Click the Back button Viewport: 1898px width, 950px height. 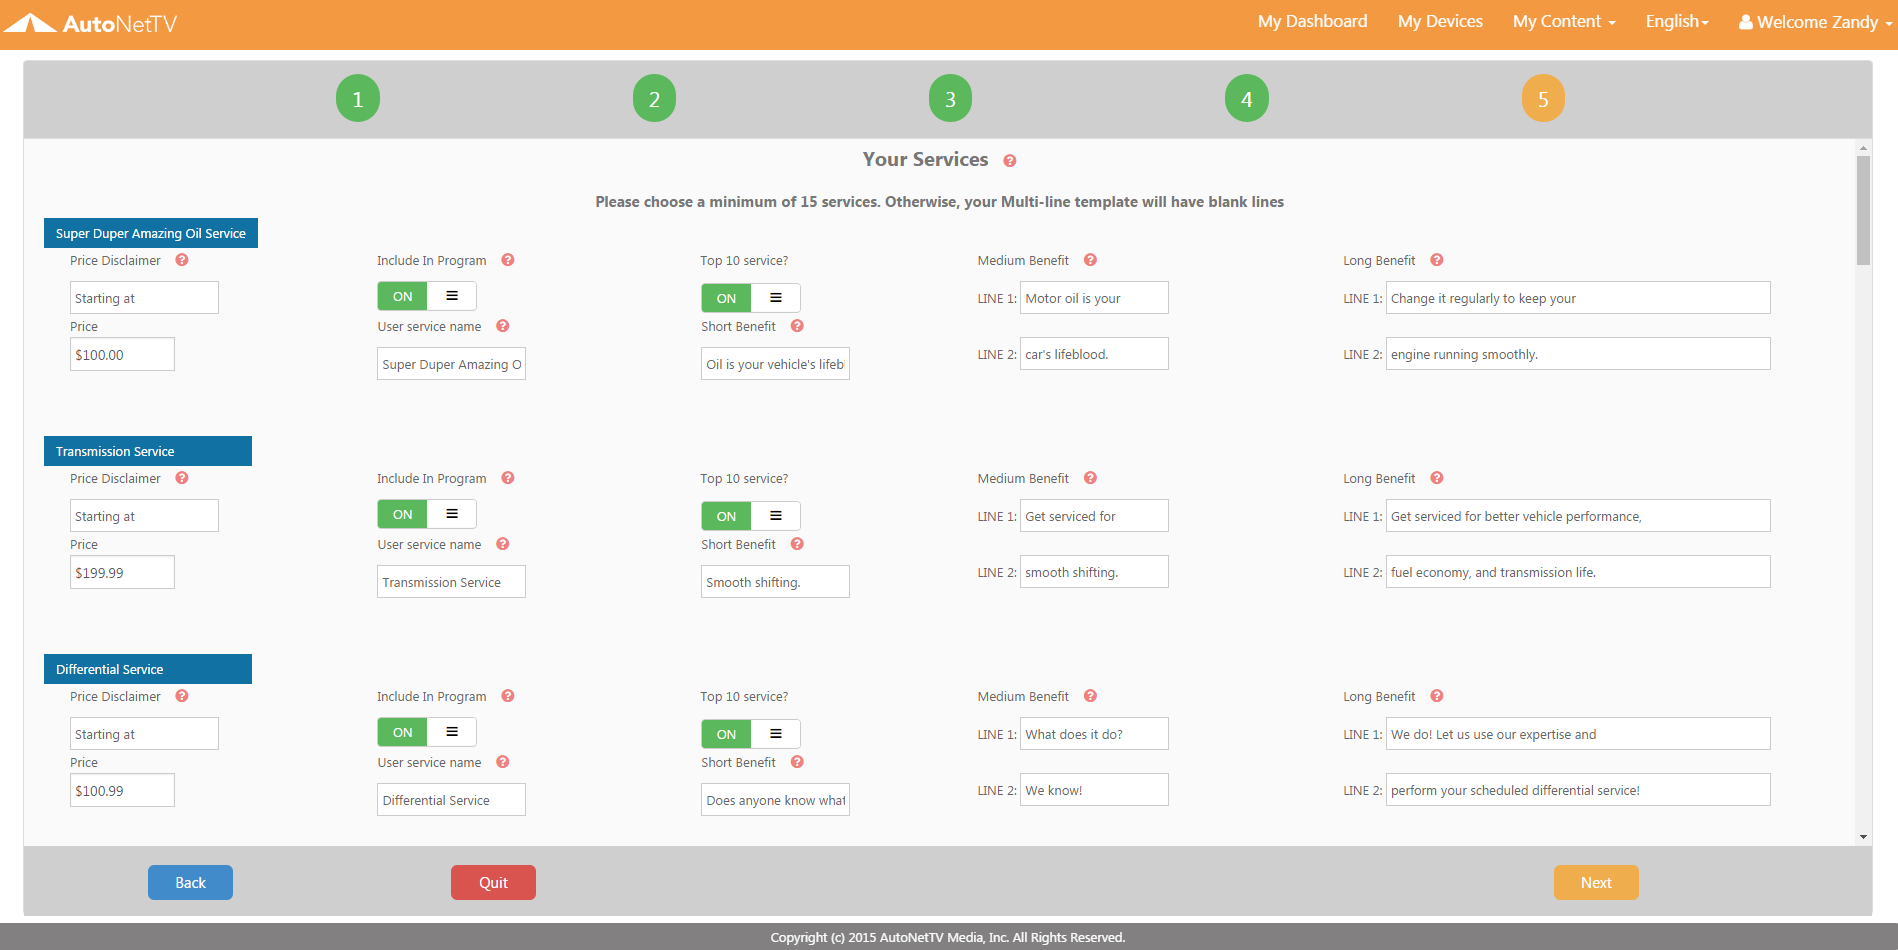tap(190, 882)
